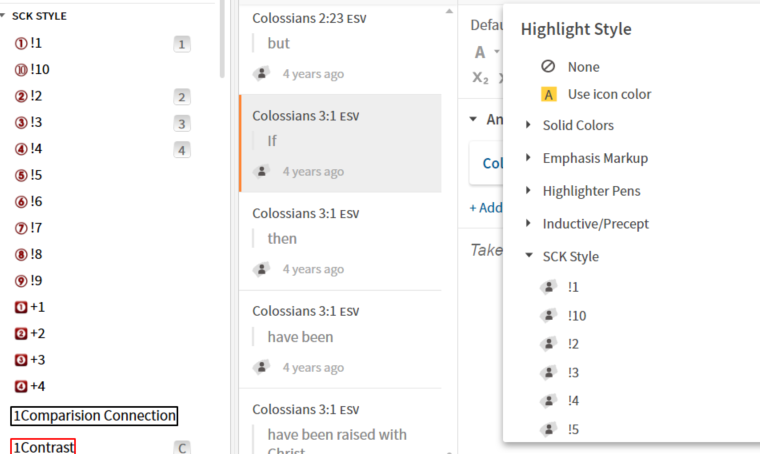Select the !7 circled-seven style icon
Screen dimensions: 760x454
[x=21, y=228]
